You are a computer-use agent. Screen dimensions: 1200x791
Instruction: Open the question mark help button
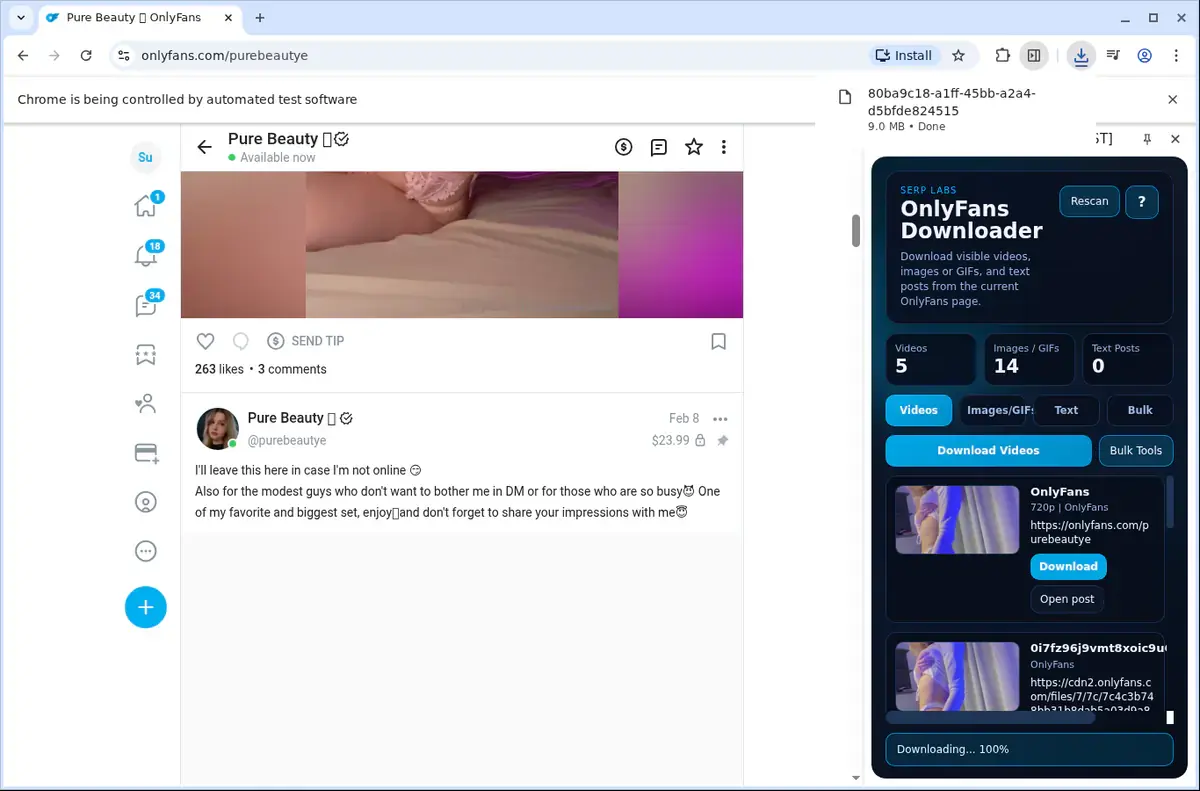1142,201
